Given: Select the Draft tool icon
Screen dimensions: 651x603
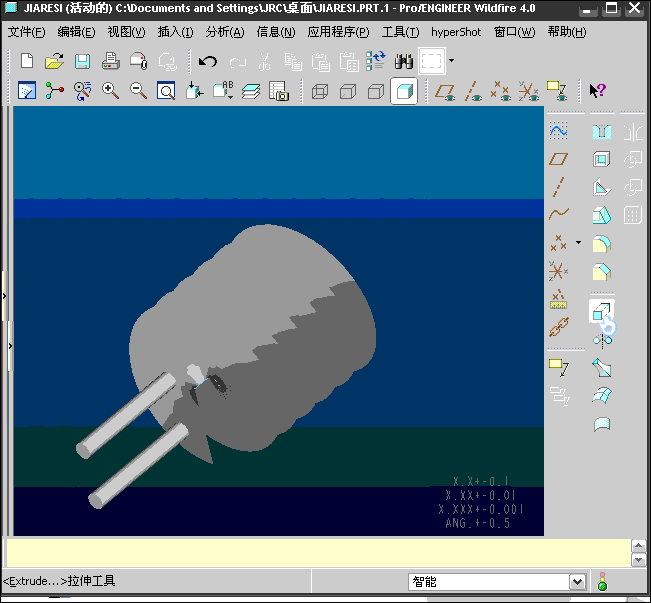Looking at the screenshot, I should [602, 215].
